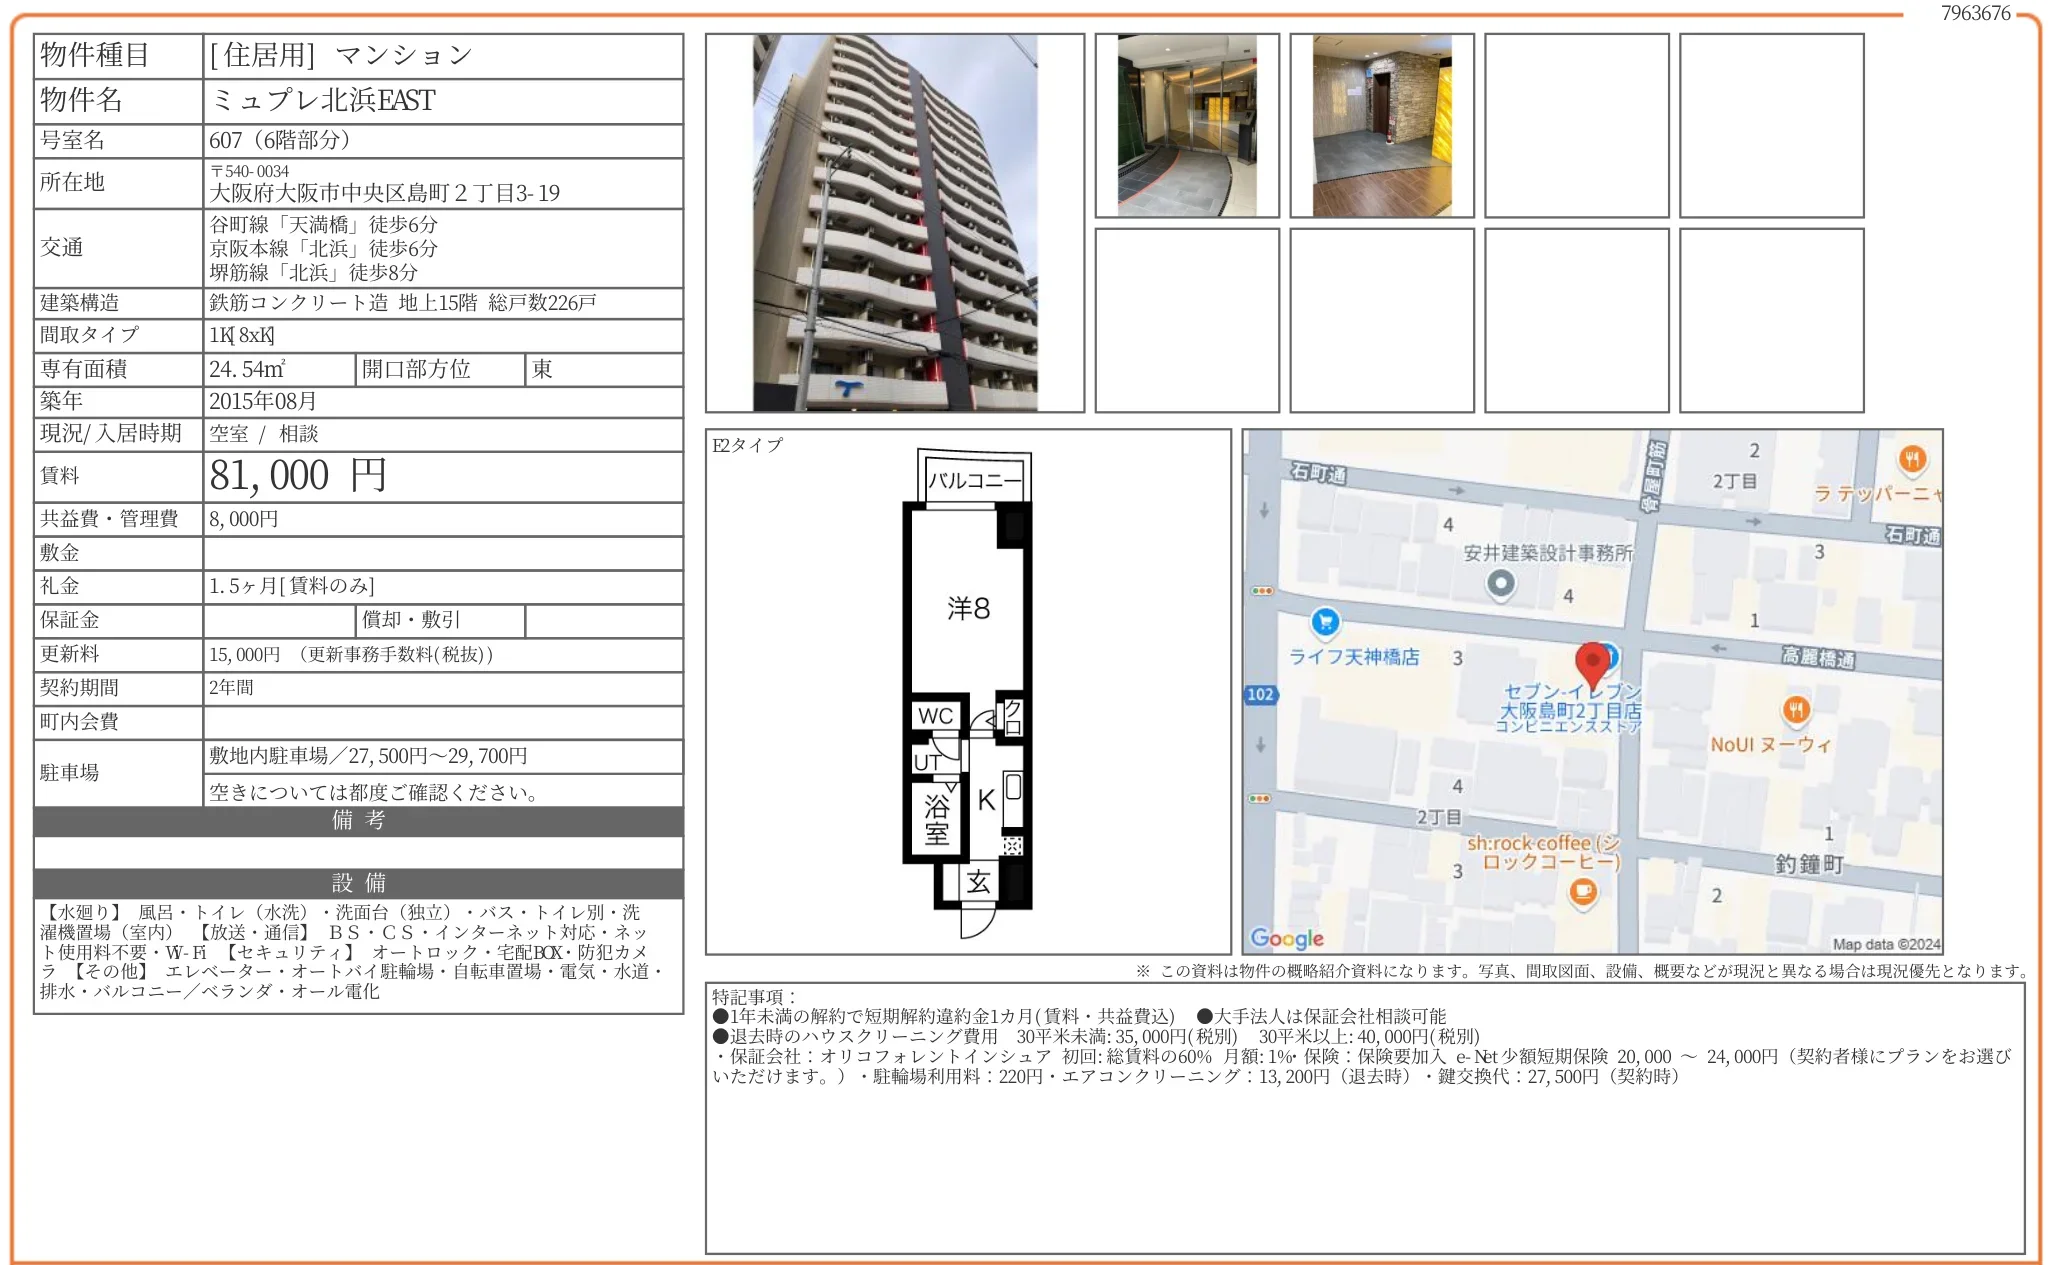The height and width of the screenshot is (1265, 2056).
Task: Open the stone-wall lobby photo thumbnail
Action: coord(1381,126)
